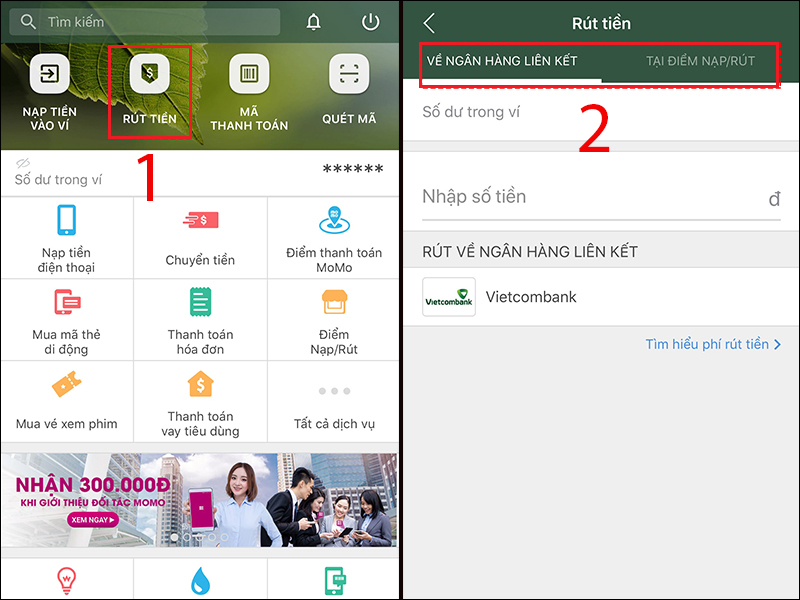Toggle wallet balance visibility eye icon
800x600 pixels.
[x=23, y=163]
